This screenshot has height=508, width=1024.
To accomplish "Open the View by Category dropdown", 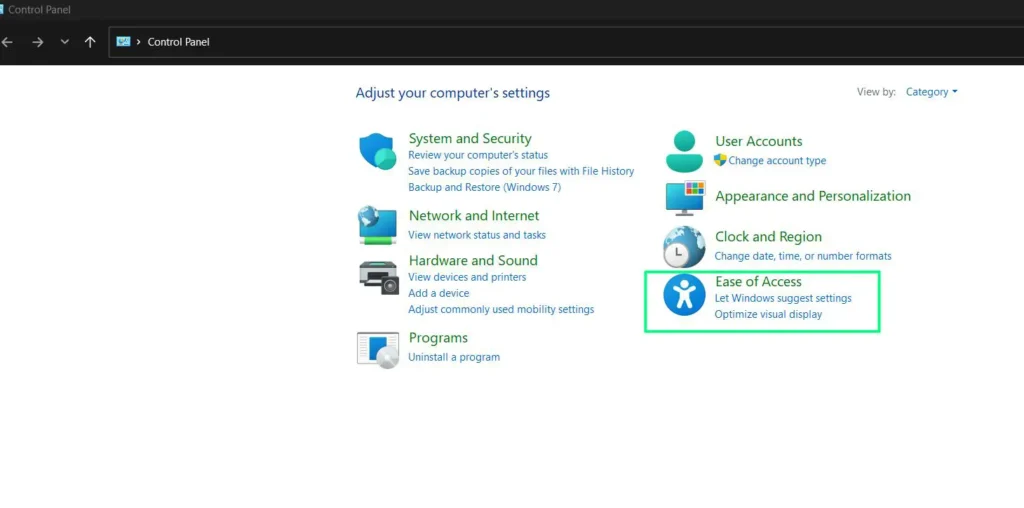I will 931,92.
